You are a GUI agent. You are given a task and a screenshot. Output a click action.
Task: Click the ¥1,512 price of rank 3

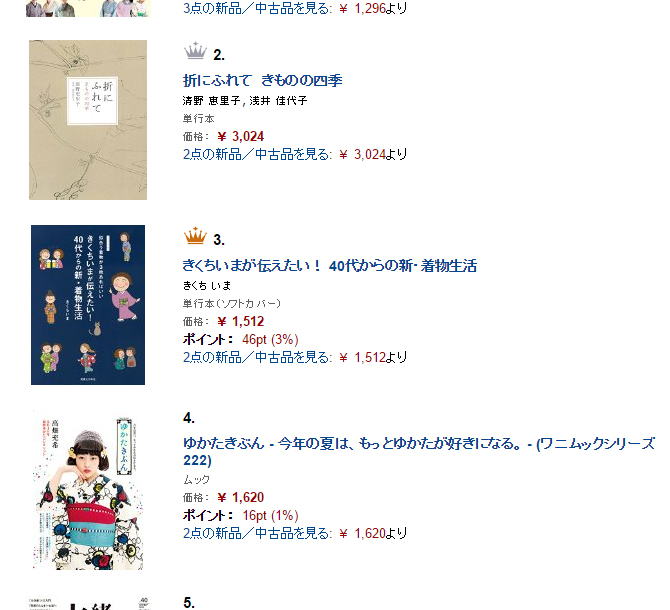241,321
